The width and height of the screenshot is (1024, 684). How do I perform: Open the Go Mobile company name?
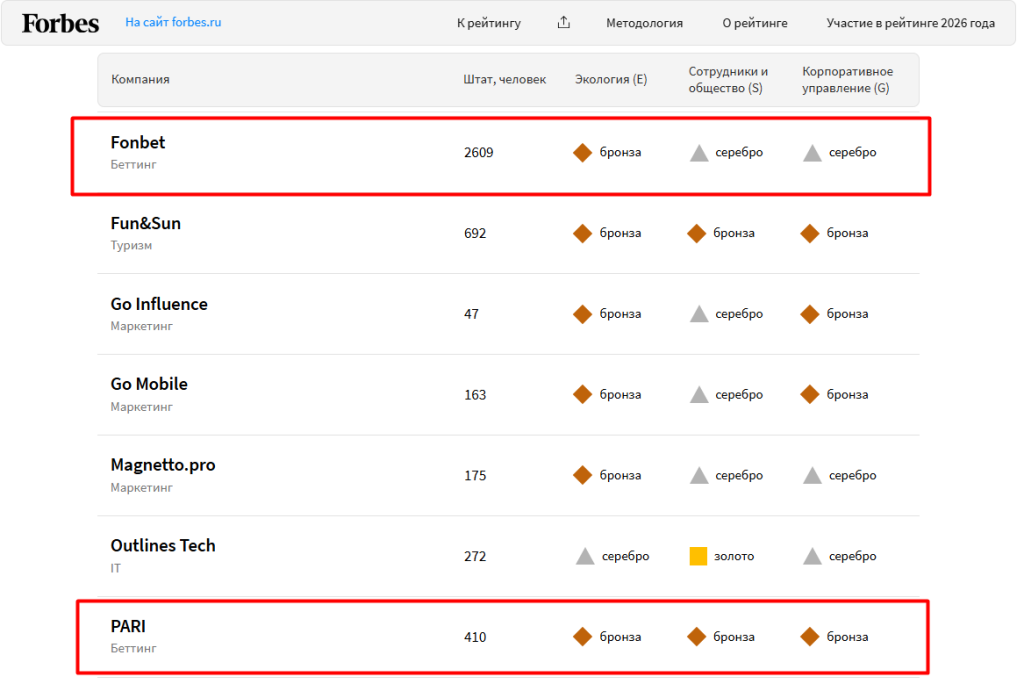[x=149, y=384]
